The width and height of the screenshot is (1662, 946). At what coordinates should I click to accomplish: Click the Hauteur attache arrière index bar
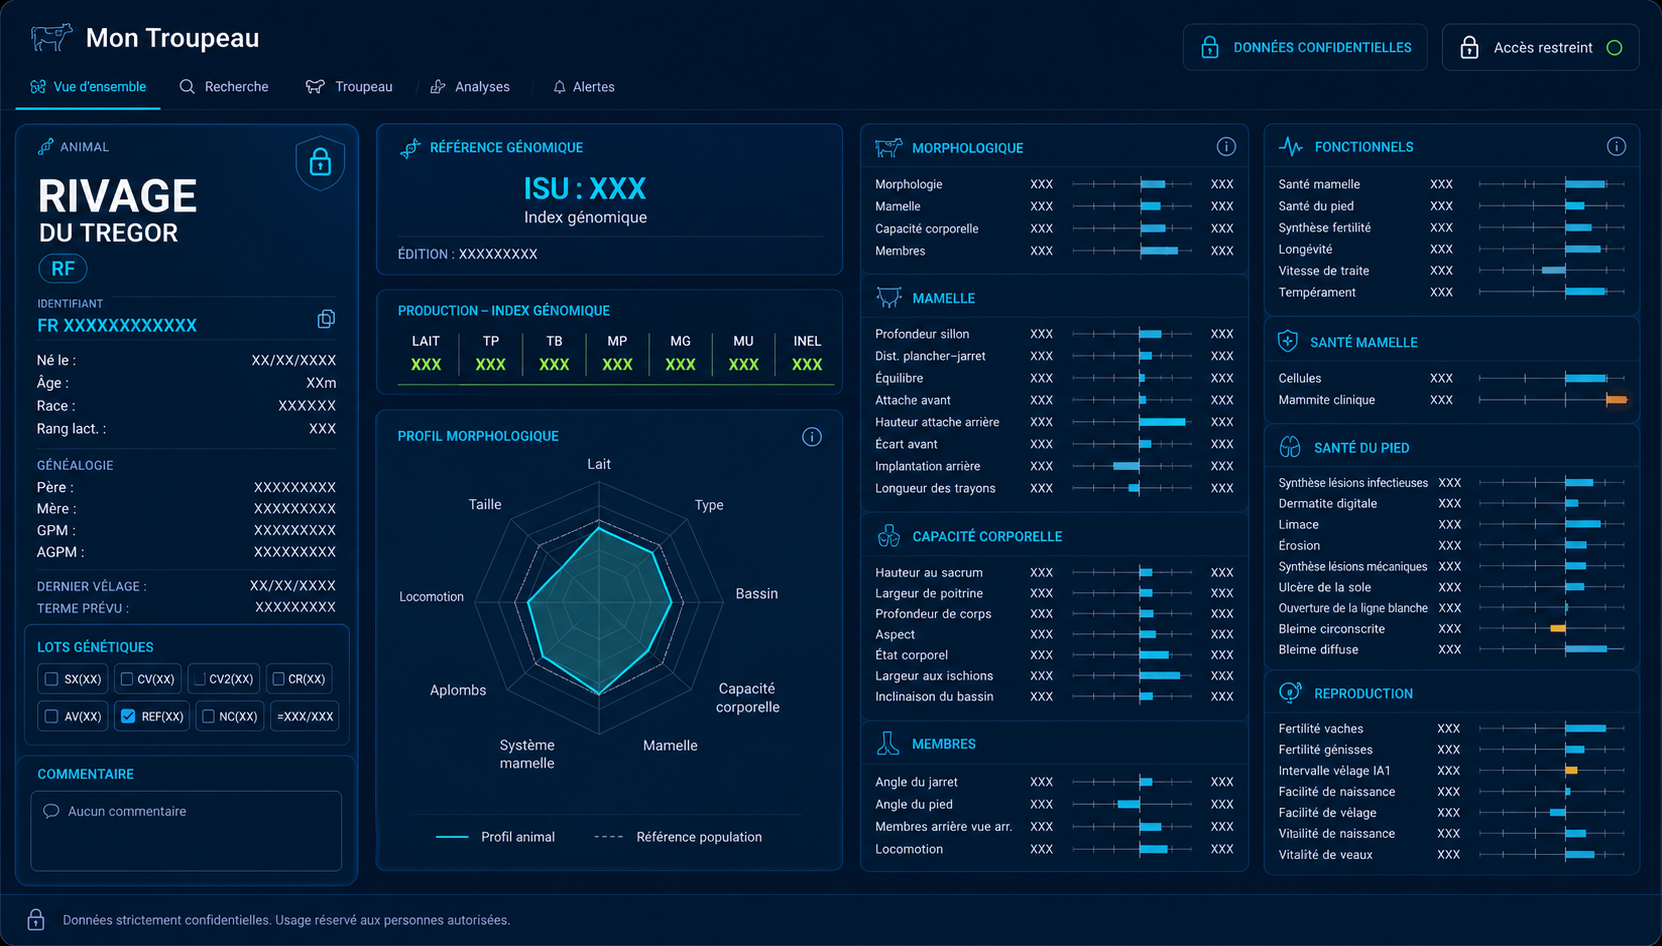1162,422
